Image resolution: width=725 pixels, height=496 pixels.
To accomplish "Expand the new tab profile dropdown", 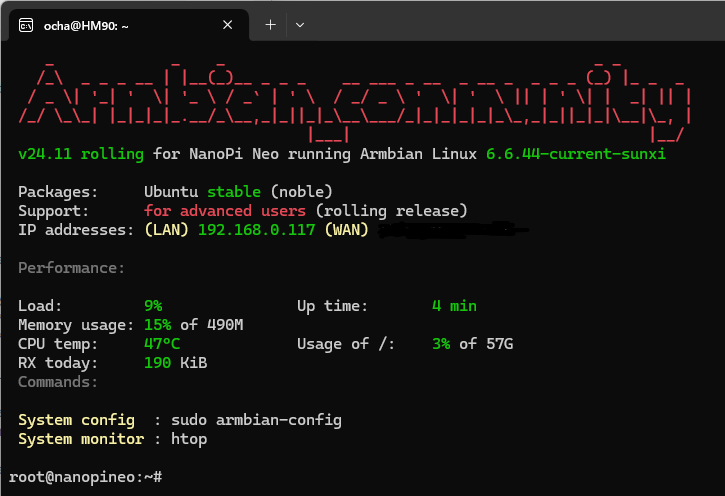I will click(x=300, y=25).
